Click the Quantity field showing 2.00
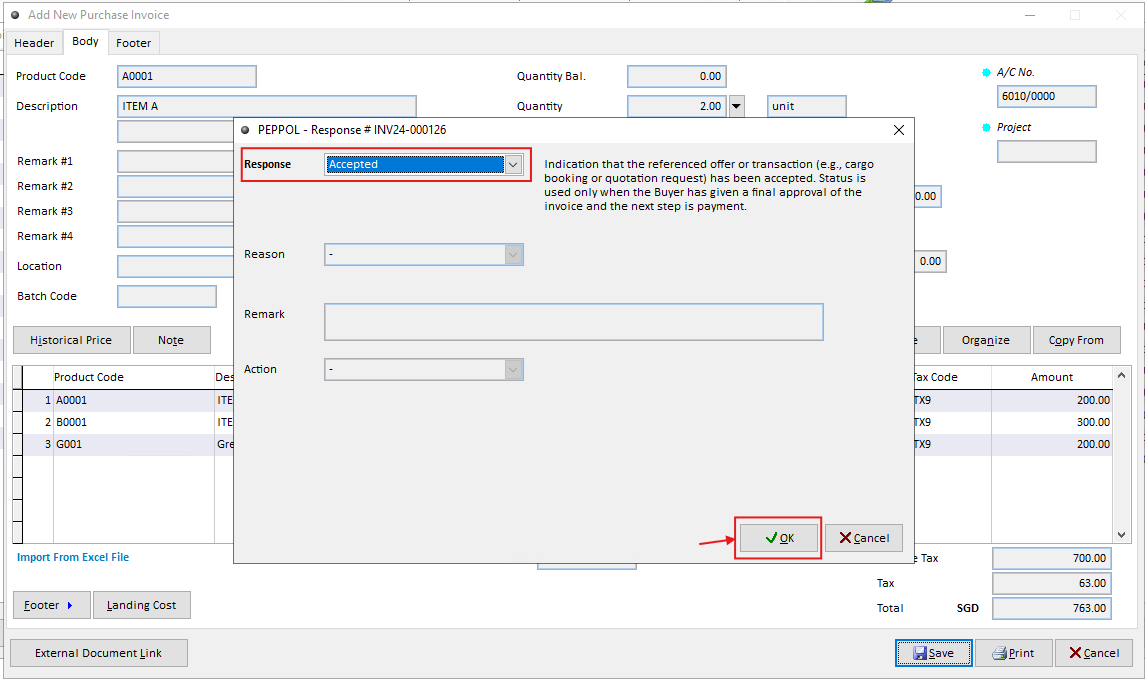The image size is (1145, 681). point(677,106)
